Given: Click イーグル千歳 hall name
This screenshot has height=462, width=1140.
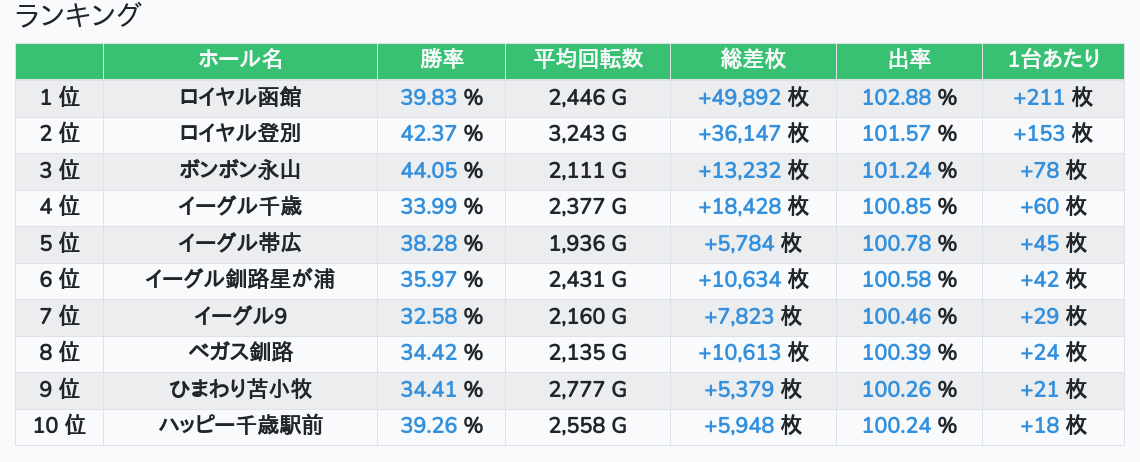Looking at the screenshot, I should (240, 207).
